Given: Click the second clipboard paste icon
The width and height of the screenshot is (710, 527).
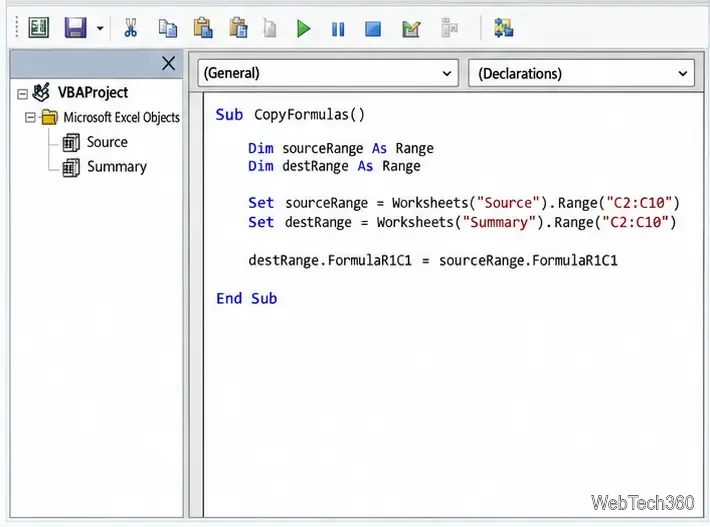Looking at the screenshot, I should coord(239,28).
